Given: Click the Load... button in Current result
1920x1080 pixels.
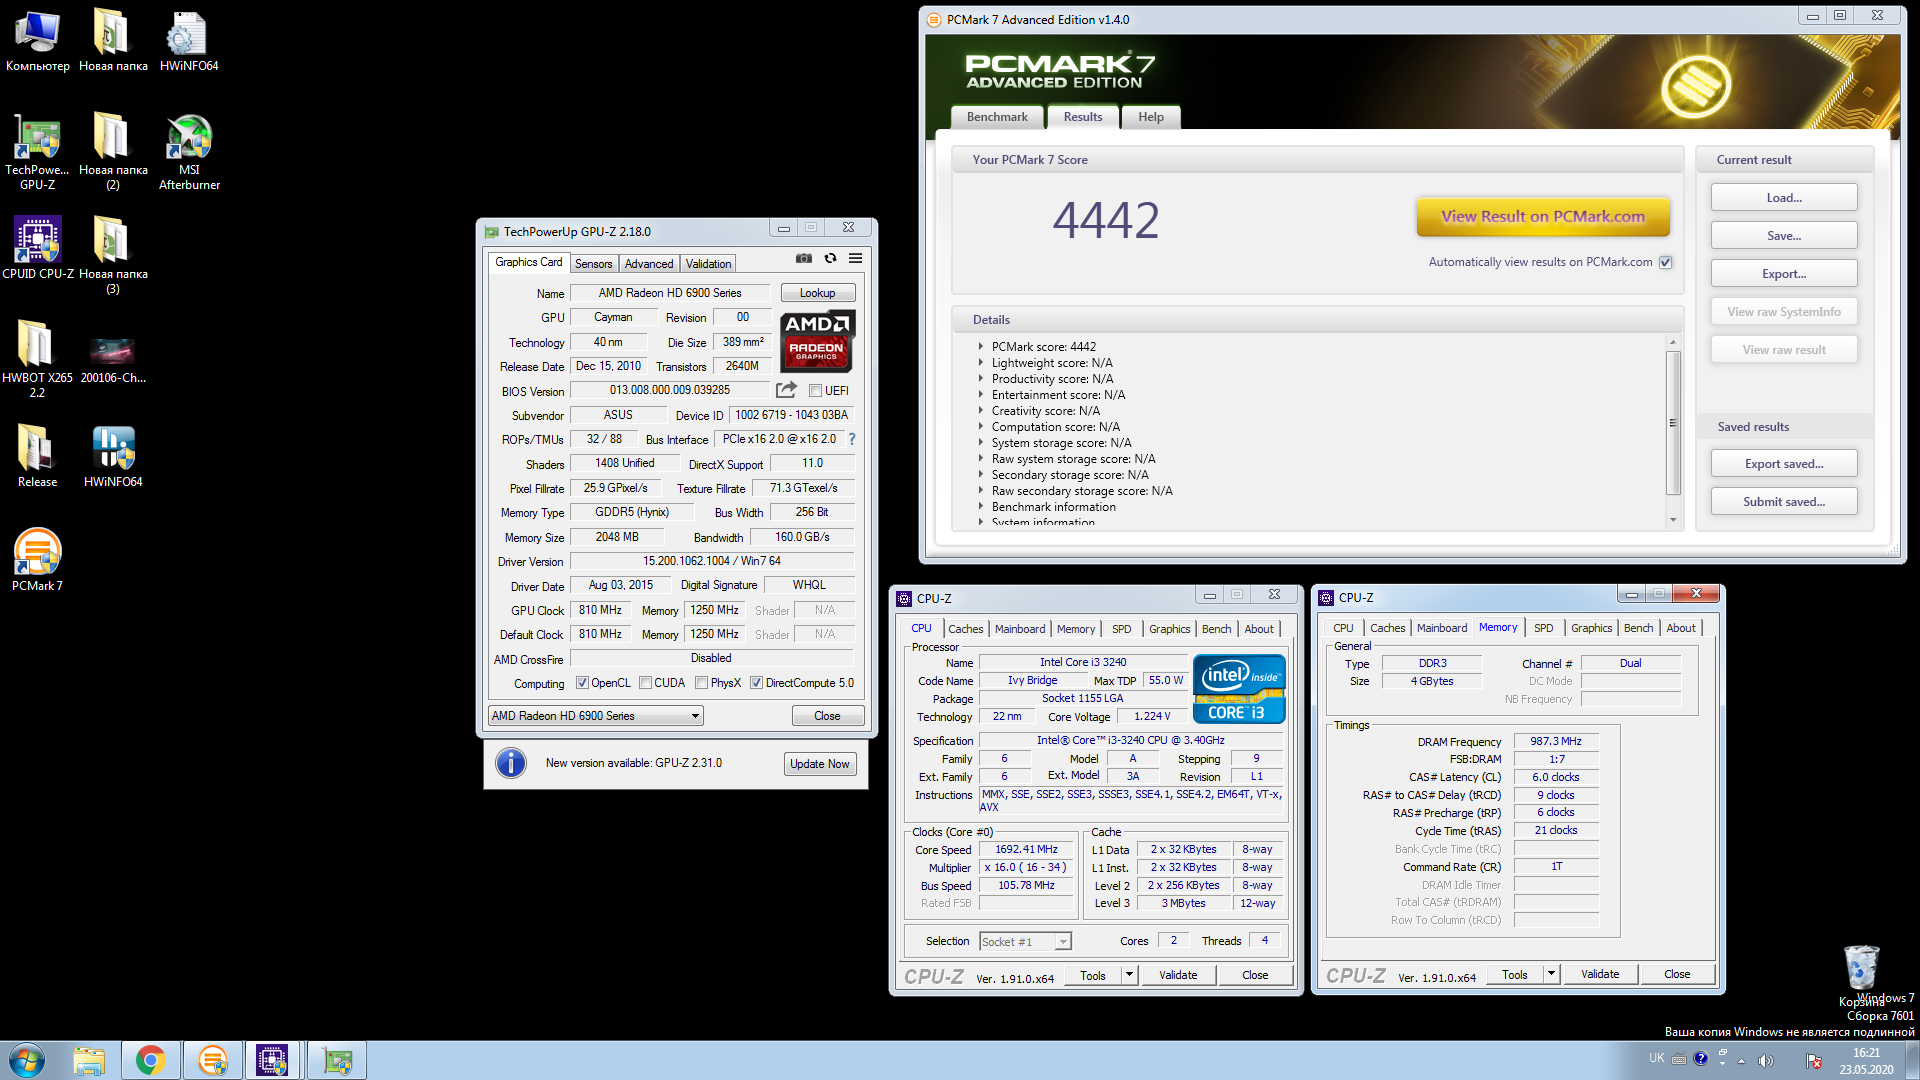Looking at the screenshot, I should 1784,198.
